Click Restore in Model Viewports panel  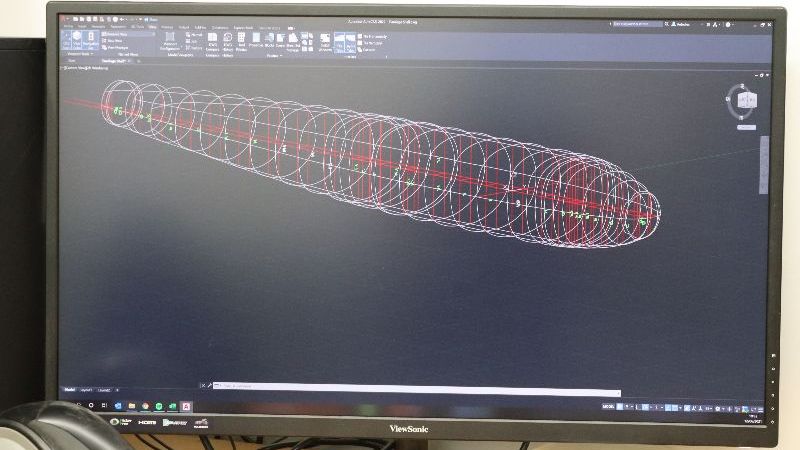[x=193, y=48]
